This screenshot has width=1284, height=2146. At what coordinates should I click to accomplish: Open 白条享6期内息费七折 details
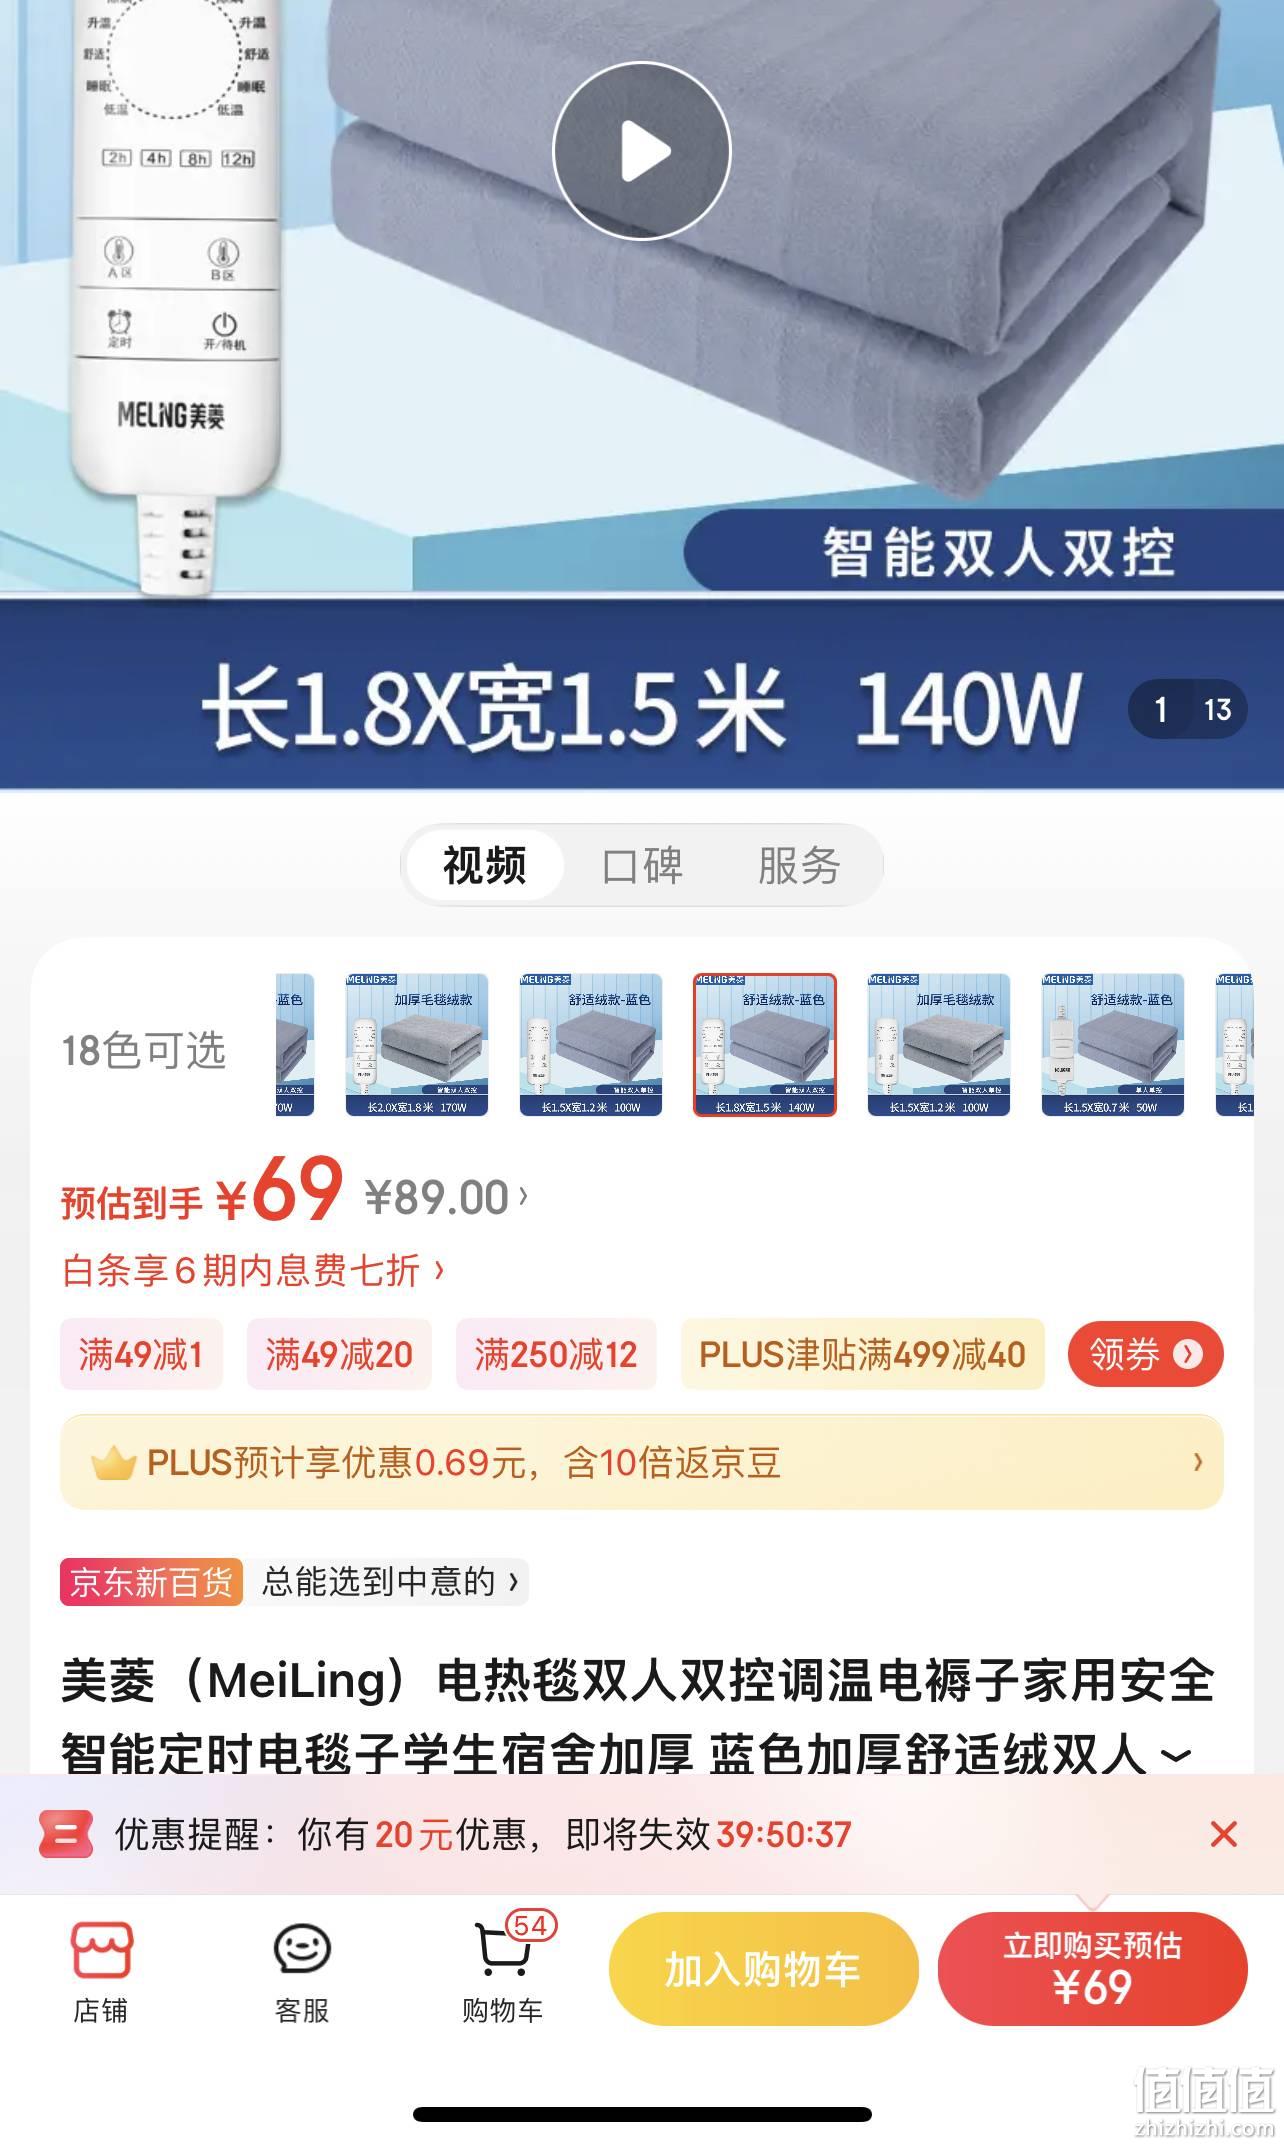(253, 1270)
